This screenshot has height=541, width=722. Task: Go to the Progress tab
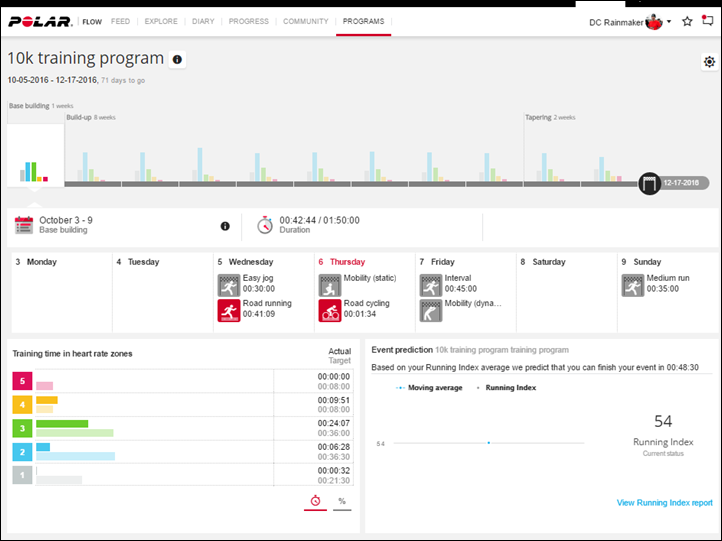248,21
